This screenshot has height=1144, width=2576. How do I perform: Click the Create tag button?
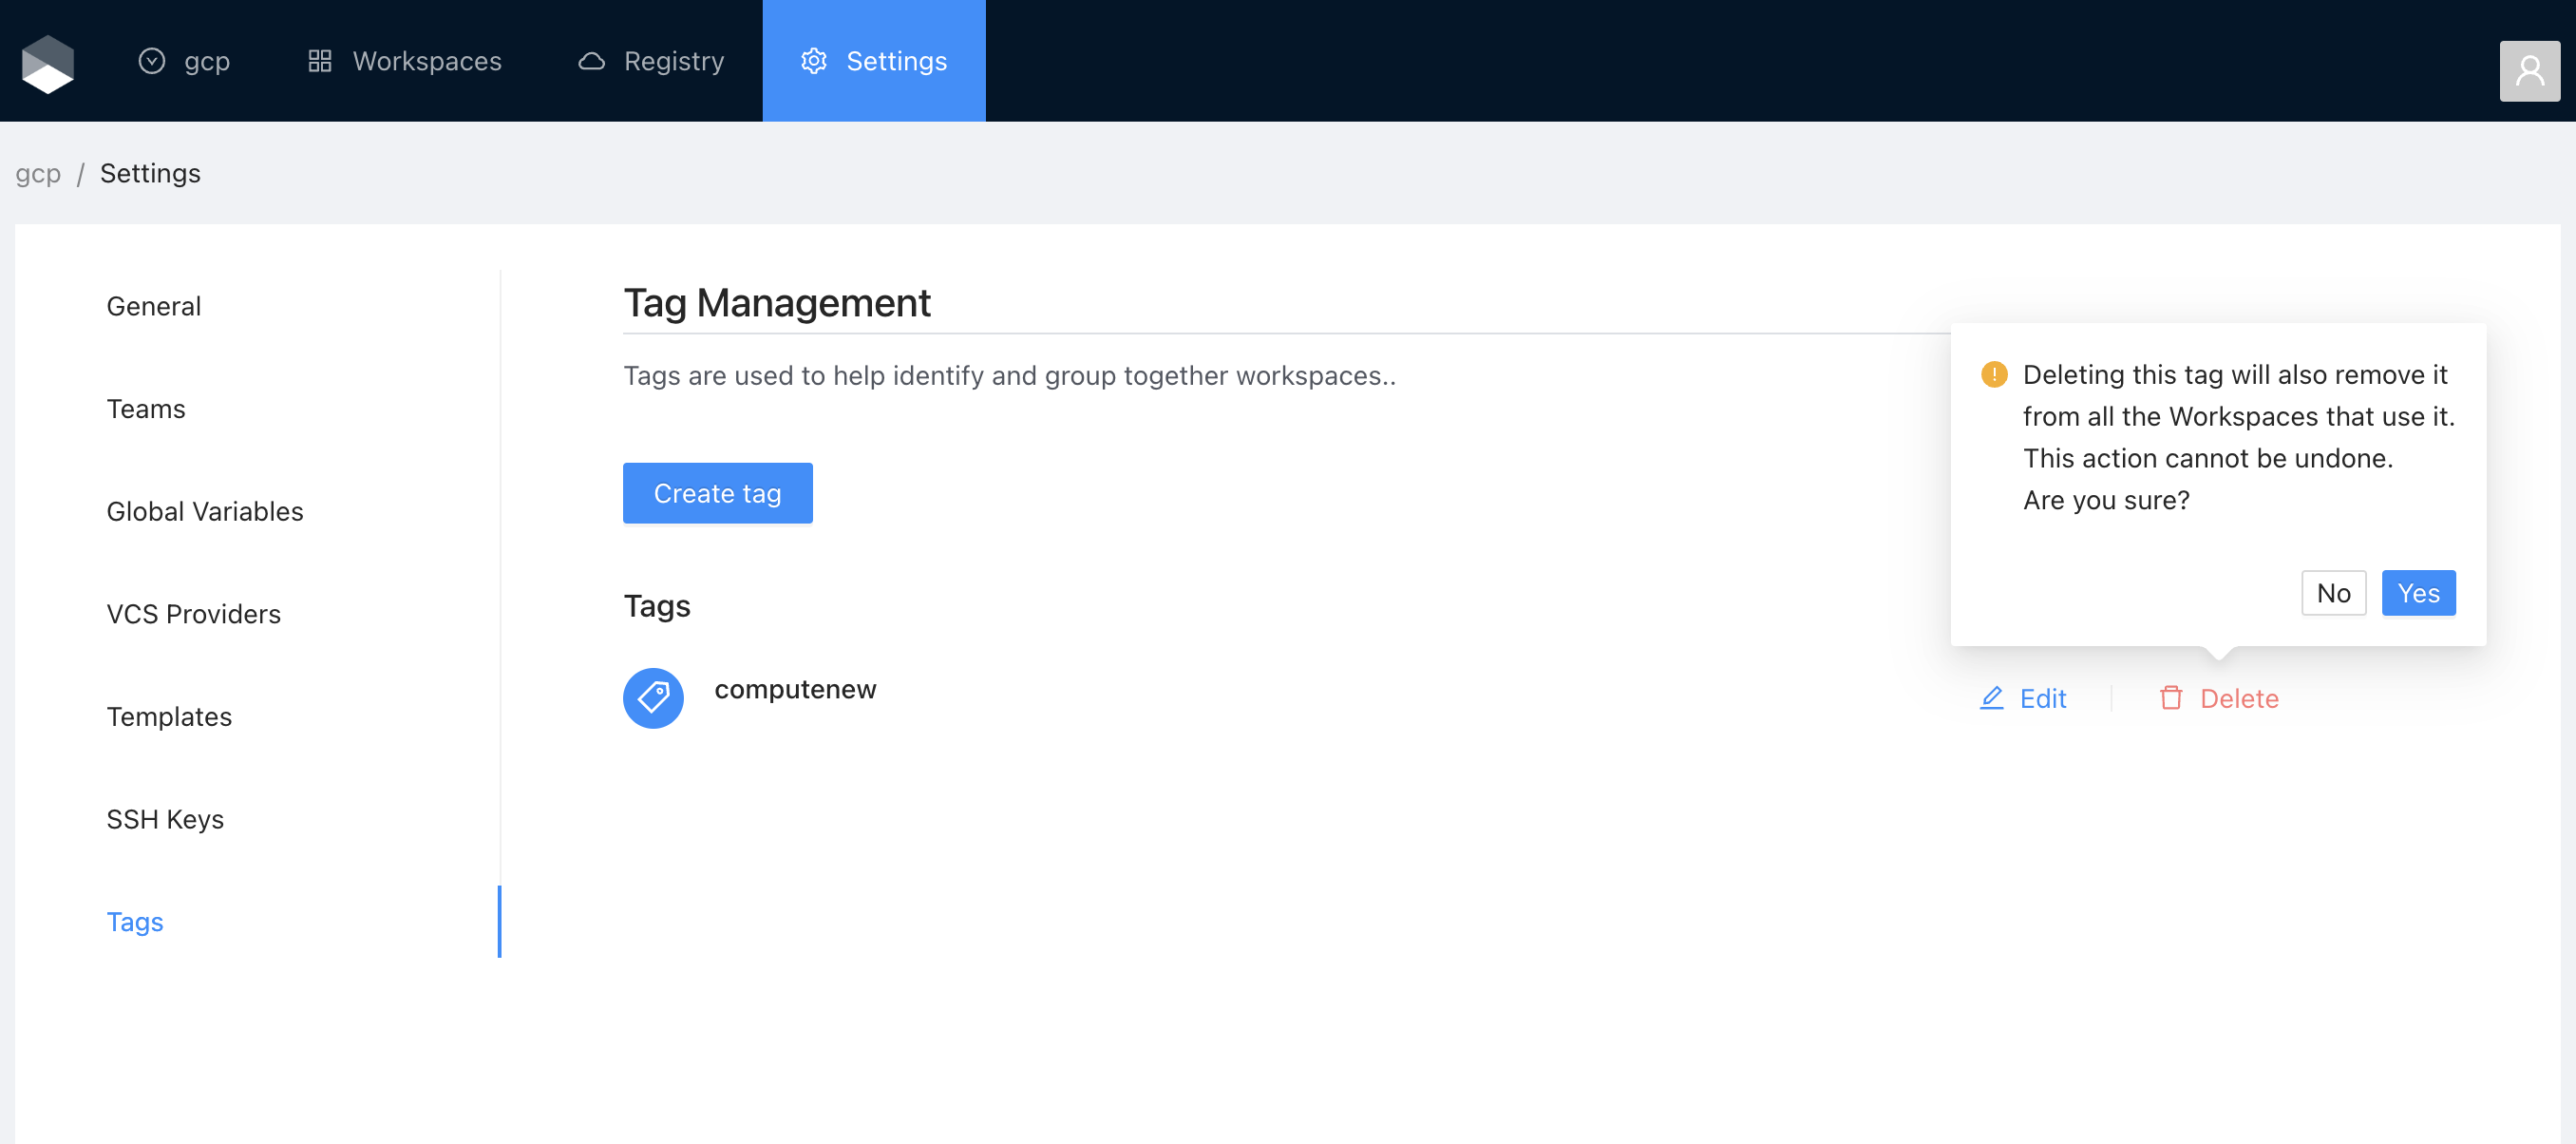pos(717,493)
